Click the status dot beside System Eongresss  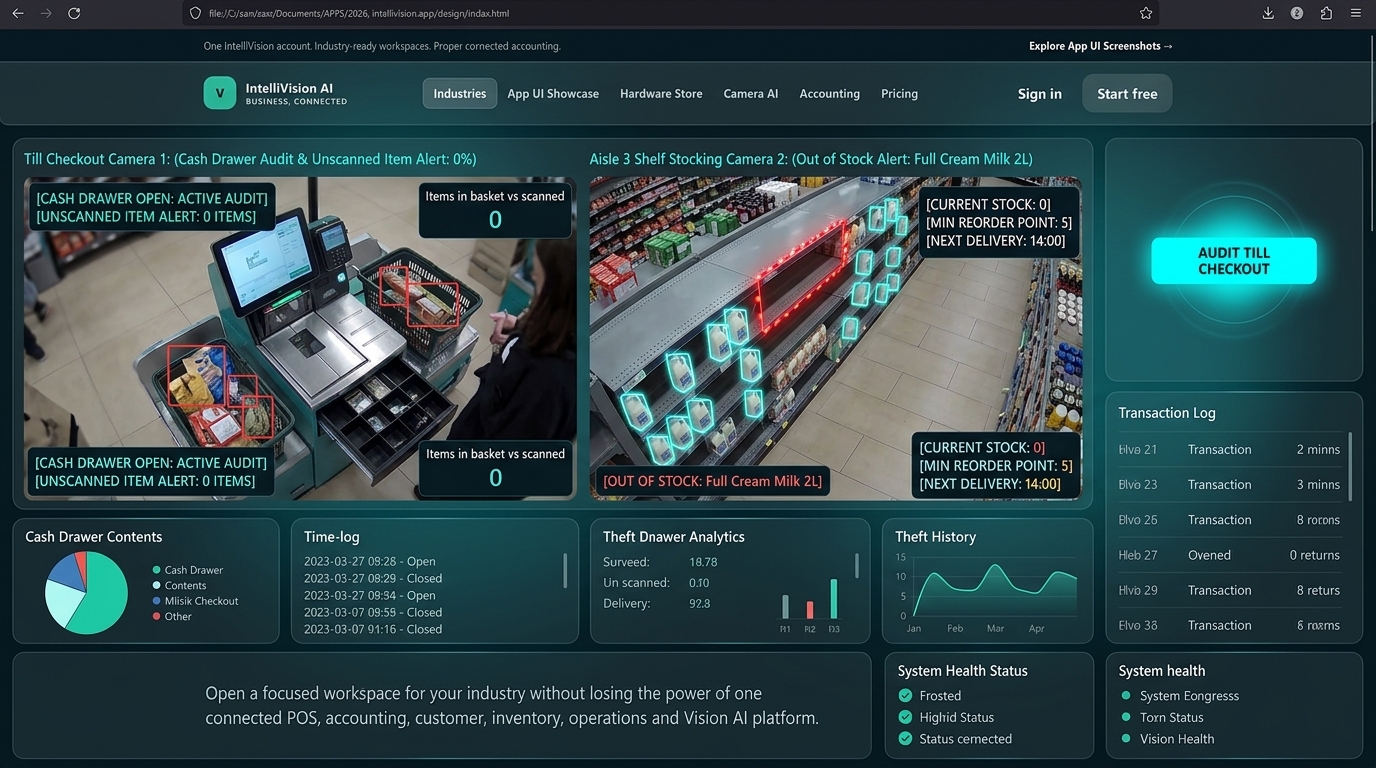[x=1126, y=696]
